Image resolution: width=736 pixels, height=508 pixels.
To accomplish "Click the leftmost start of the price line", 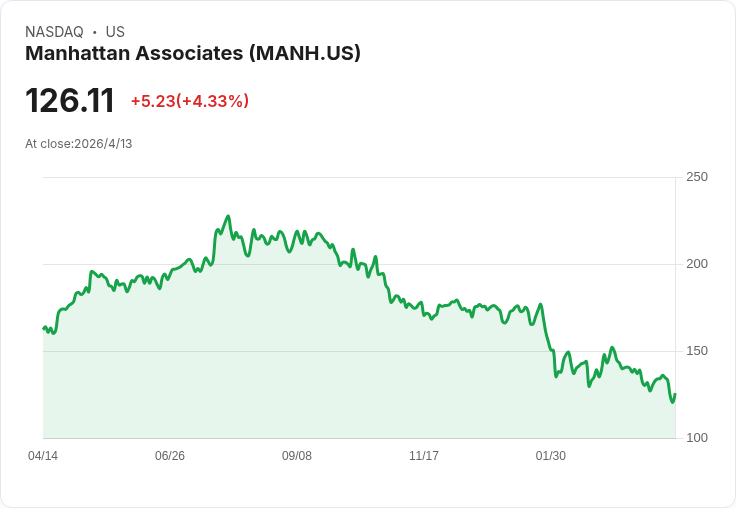I will click(x=43, y=328).
